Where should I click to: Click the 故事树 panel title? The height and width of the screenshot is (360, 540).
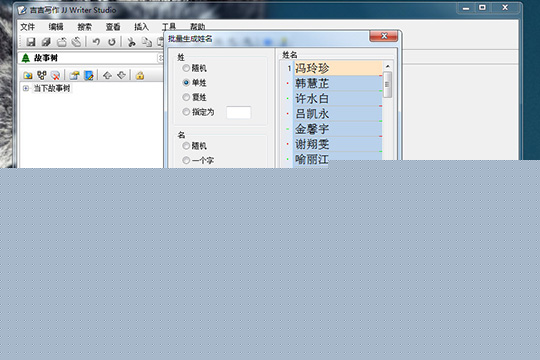45,58
